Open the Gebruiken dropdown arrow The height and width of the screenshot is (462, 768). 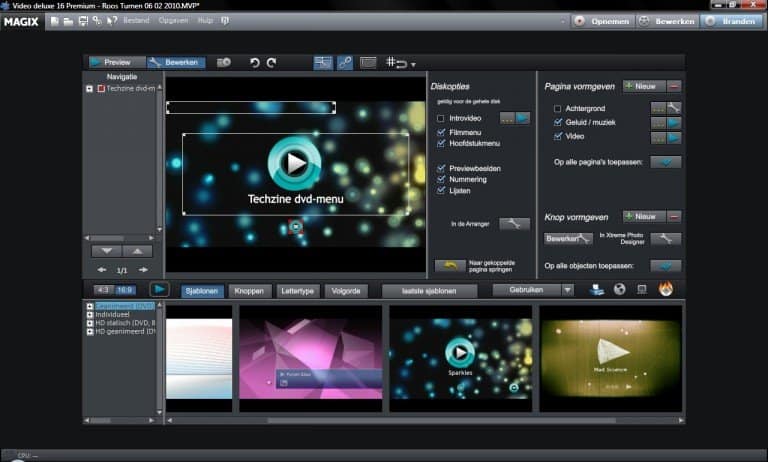pos(567,290)
